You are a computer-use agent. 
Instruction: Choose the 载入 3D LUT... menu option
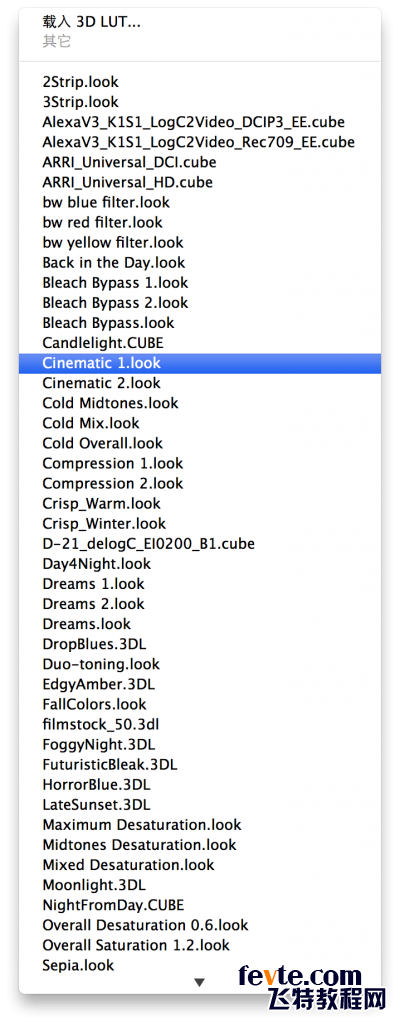[x=199, y=22]
